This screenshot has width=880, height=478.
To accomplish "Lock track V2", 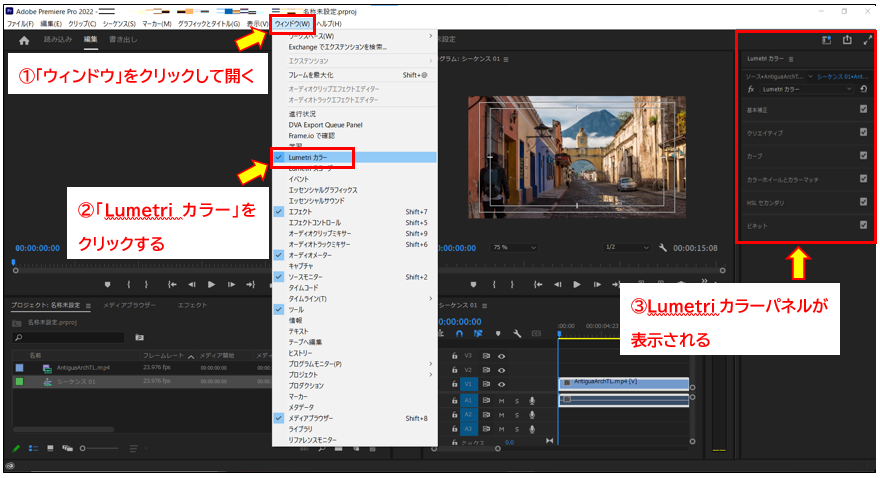I will point(455,370).
